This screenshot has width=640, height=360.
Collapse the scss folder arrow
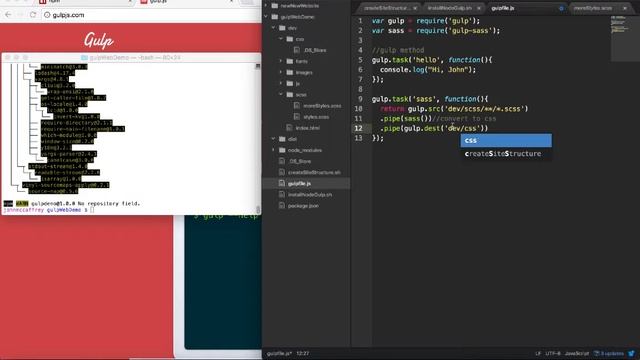[x=281, y=94]
